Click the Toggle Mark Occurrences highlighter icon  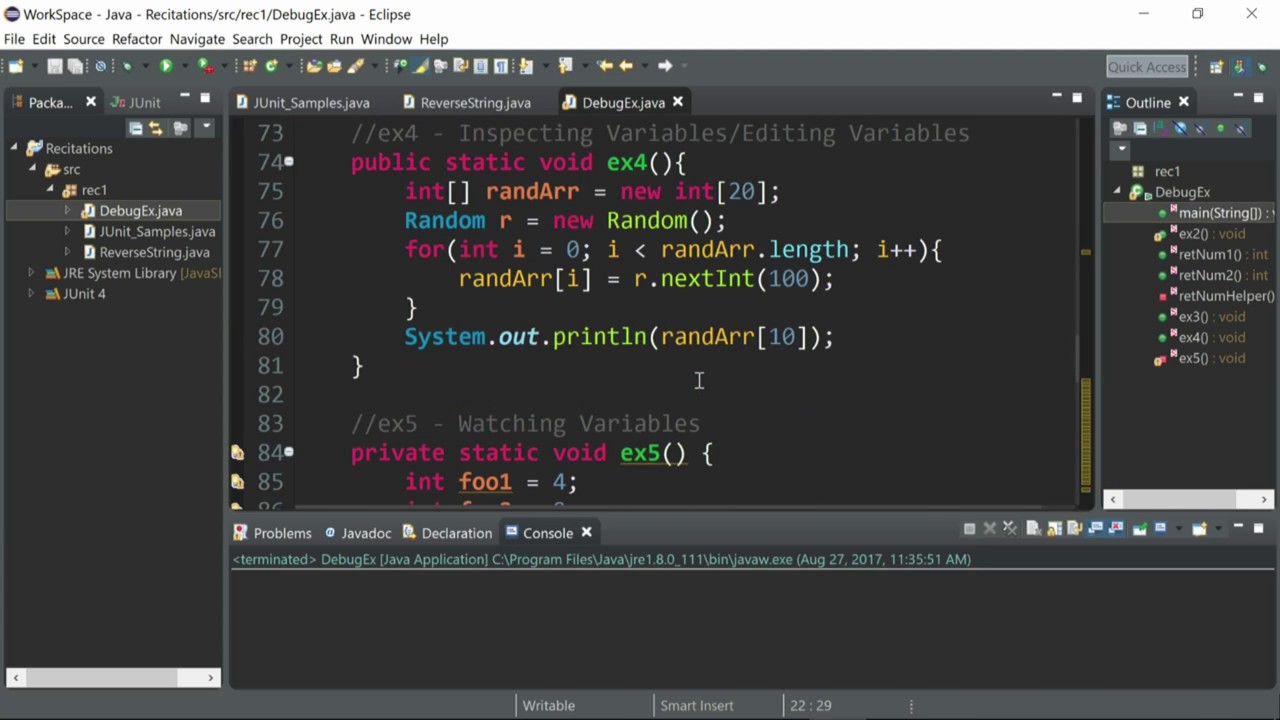click(x=419, y=66)
